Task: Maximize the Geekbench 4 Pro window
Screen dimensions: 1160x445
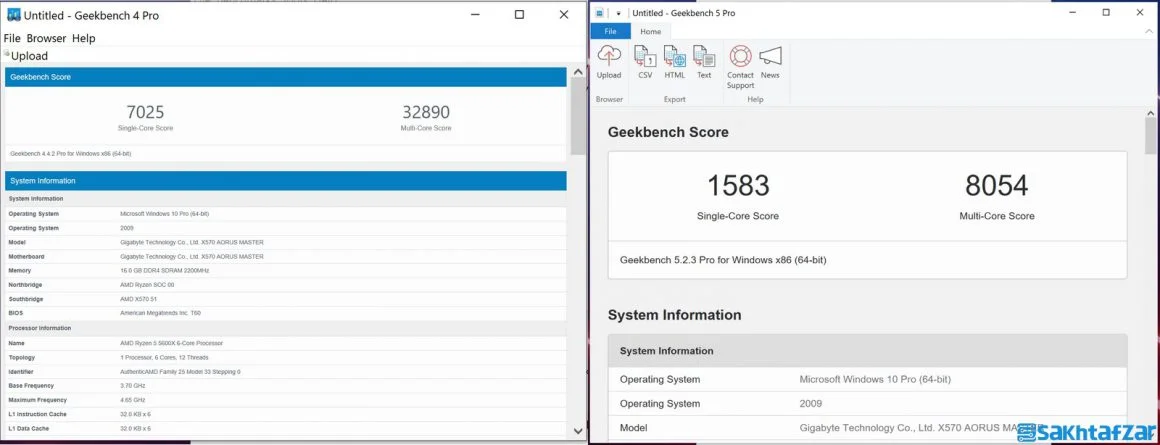Action: (519, 15)
